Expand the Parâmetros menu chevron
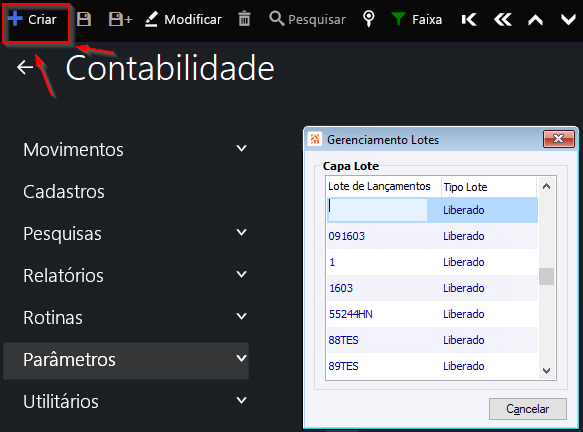This screenshot has height=432, width=583. click(x=242, y=358)
